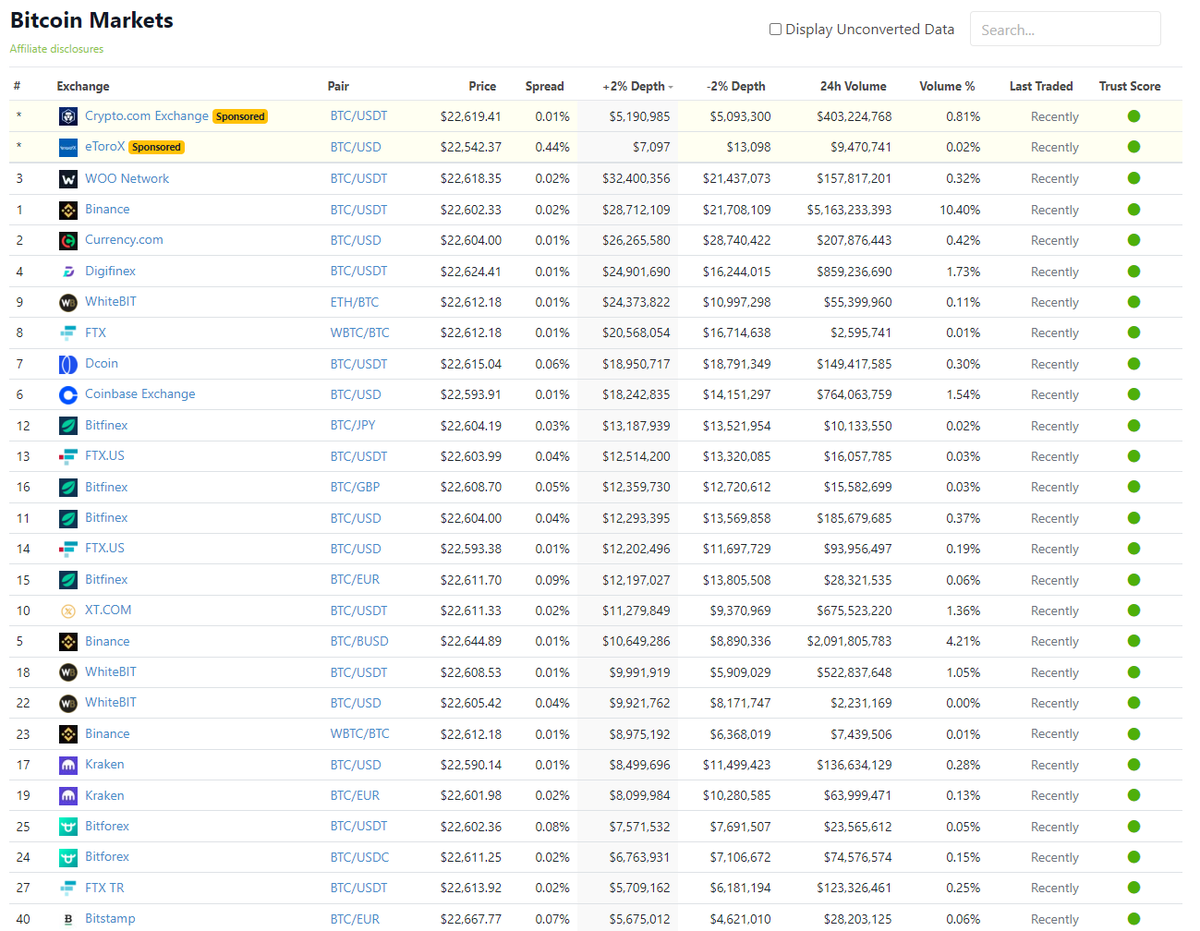Click the 10.40% volume percentage

click(x=960, y=210)
